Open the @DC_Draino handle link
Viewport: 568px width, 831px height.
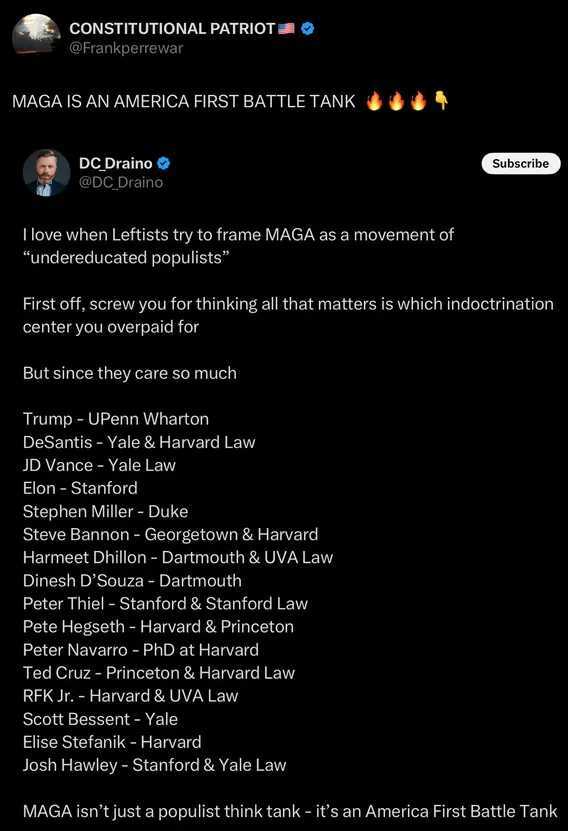(121, 182)
